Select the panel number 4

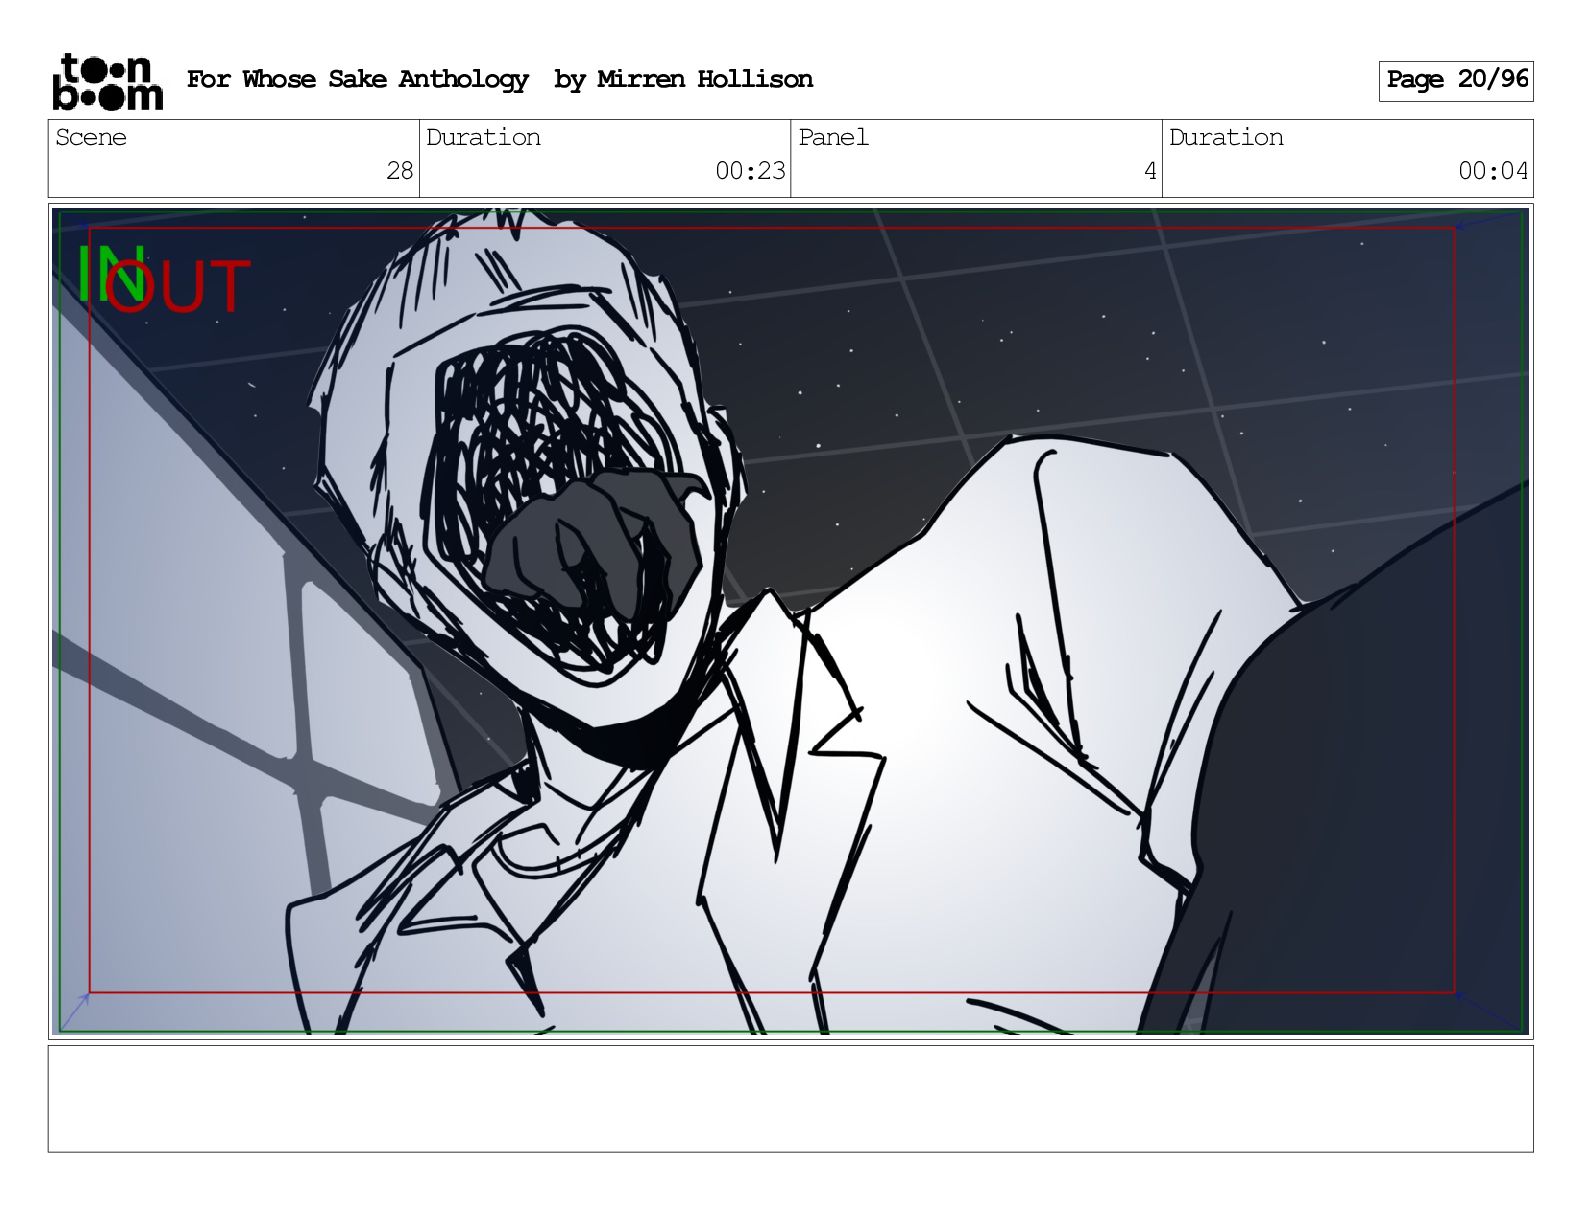tap(1150, 171)
